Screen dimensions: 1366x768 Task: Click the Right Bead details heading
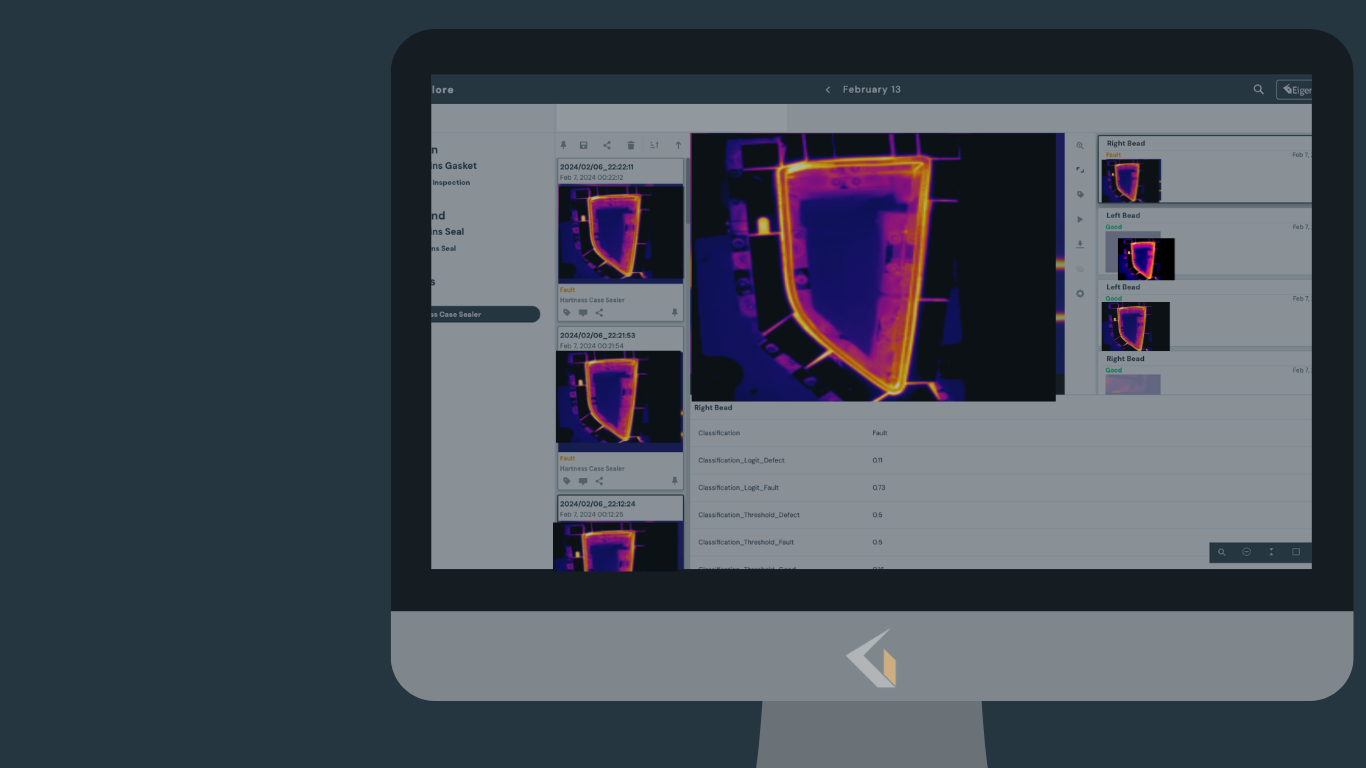click(x=713, y=408)
